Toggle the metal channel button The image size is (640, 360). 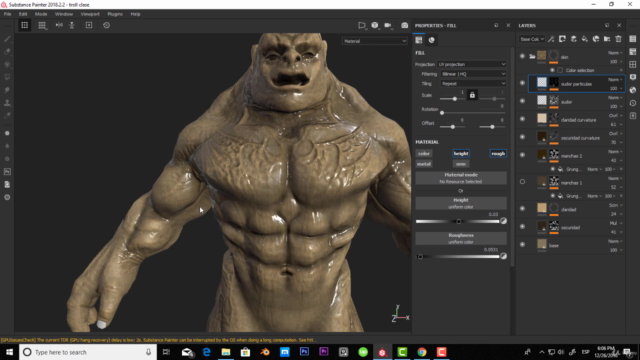click(424, 164)
